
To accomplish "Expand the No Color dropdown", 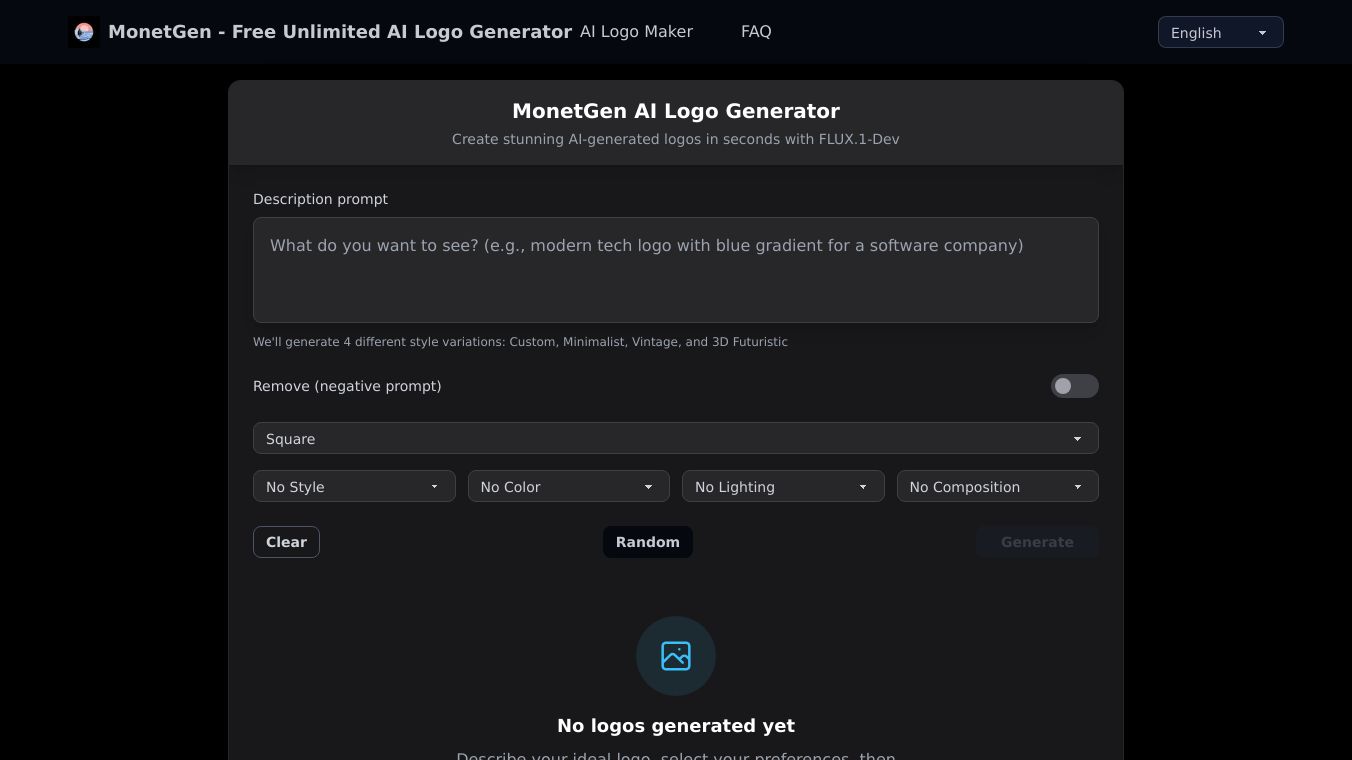I will (x=569, y=486).
